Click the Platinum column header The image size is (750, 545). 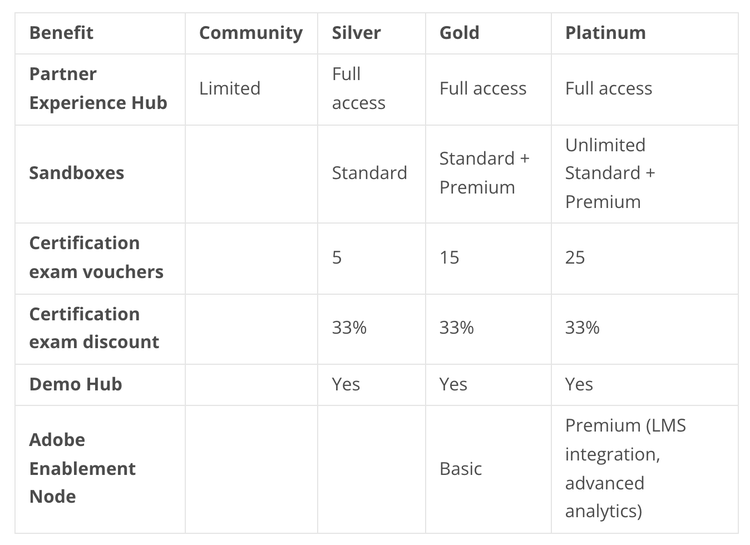[605, 33]
